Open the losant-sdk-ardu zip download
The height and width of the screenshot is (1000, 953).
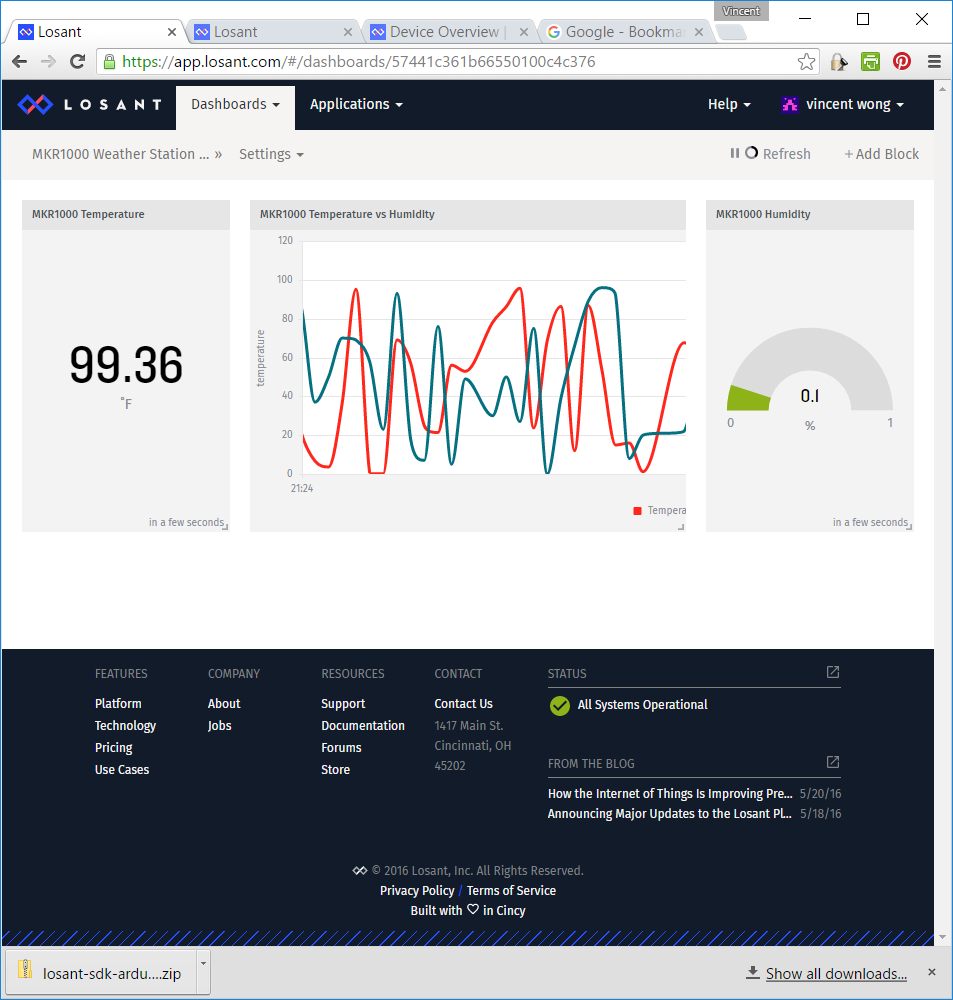point(100,972)
